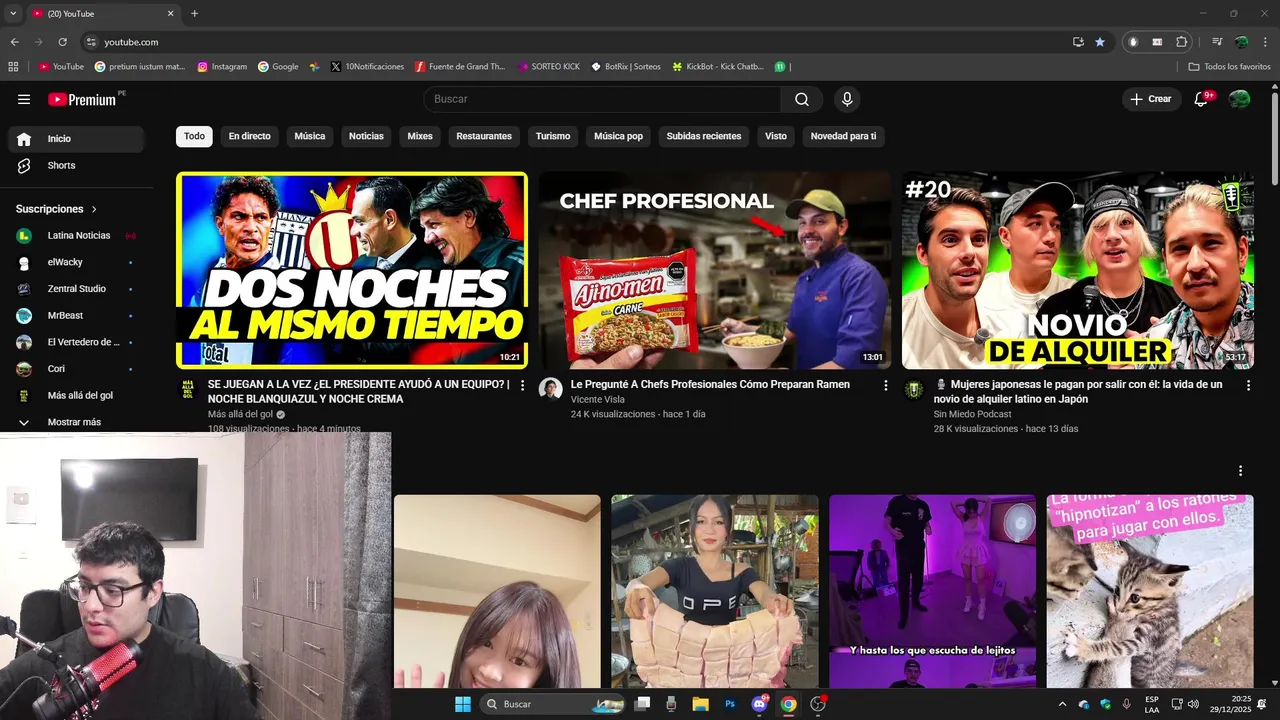This screenshot has height=720, width=1280.
Task: Go to Inicio in the sidebar
Action: (76, 139)
